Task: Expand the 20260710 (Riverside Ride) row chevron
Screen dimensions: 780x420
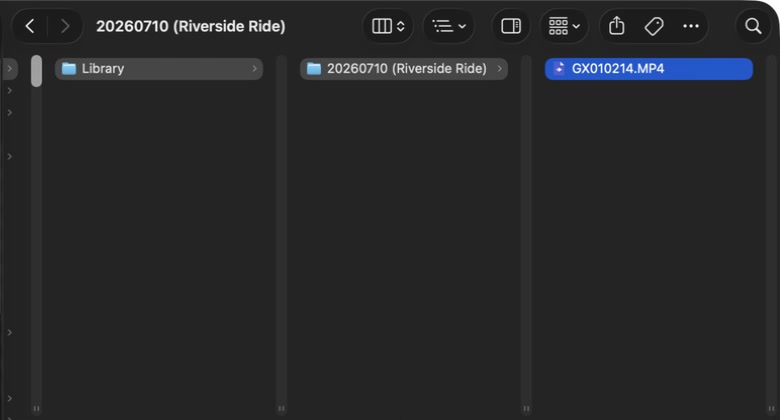Action: [x=499, y=69]
